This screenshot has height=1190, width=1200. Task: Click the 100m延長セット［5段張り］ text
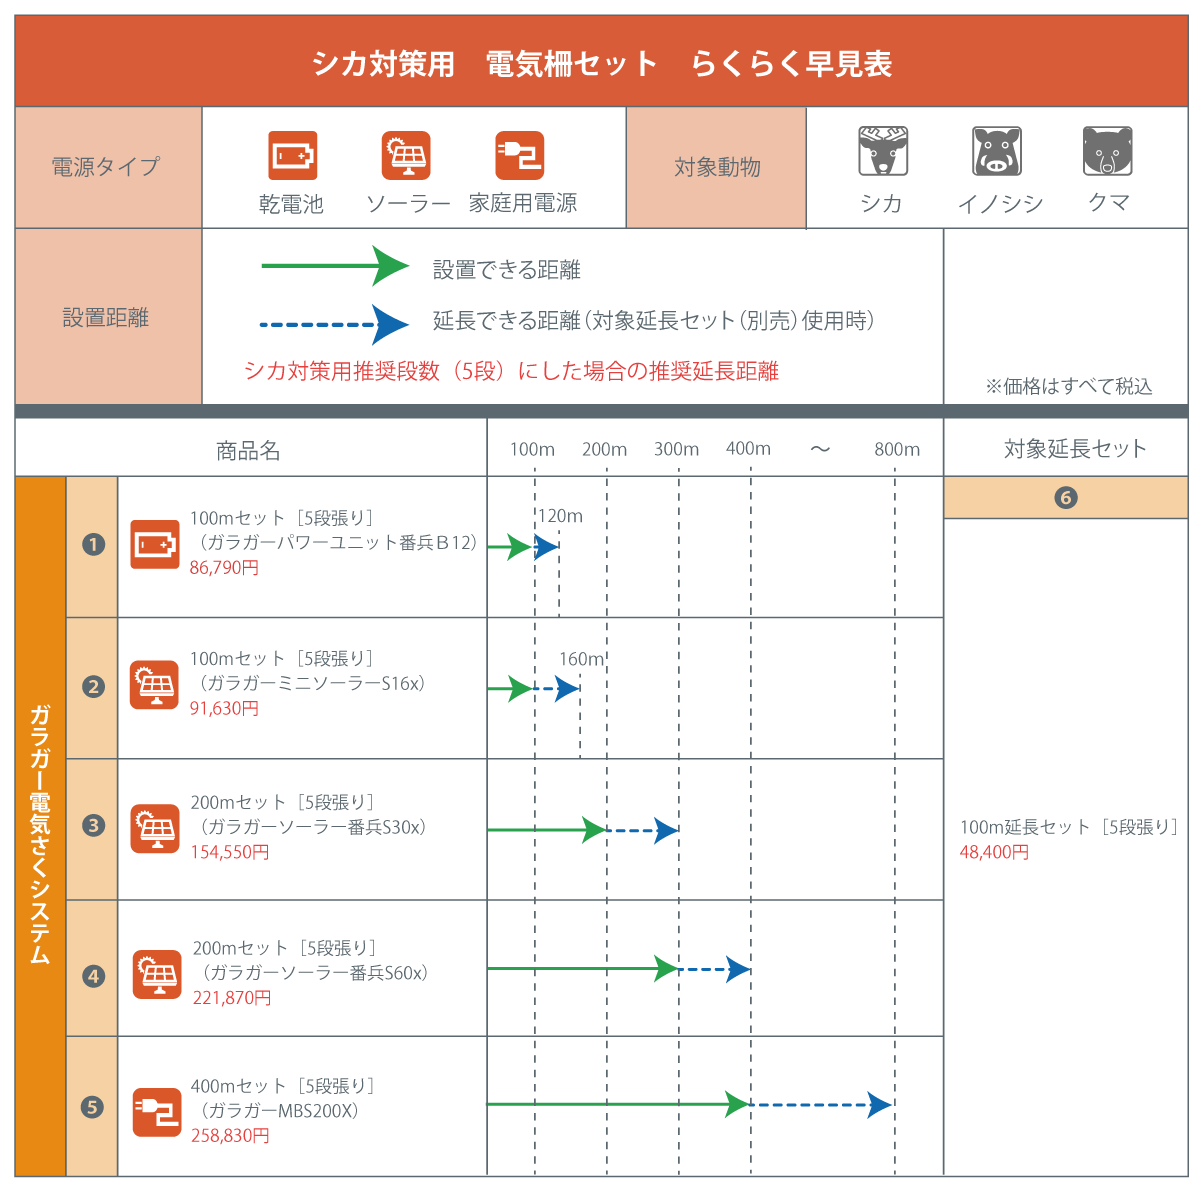pyautogui.click(x=1070, y=827)
